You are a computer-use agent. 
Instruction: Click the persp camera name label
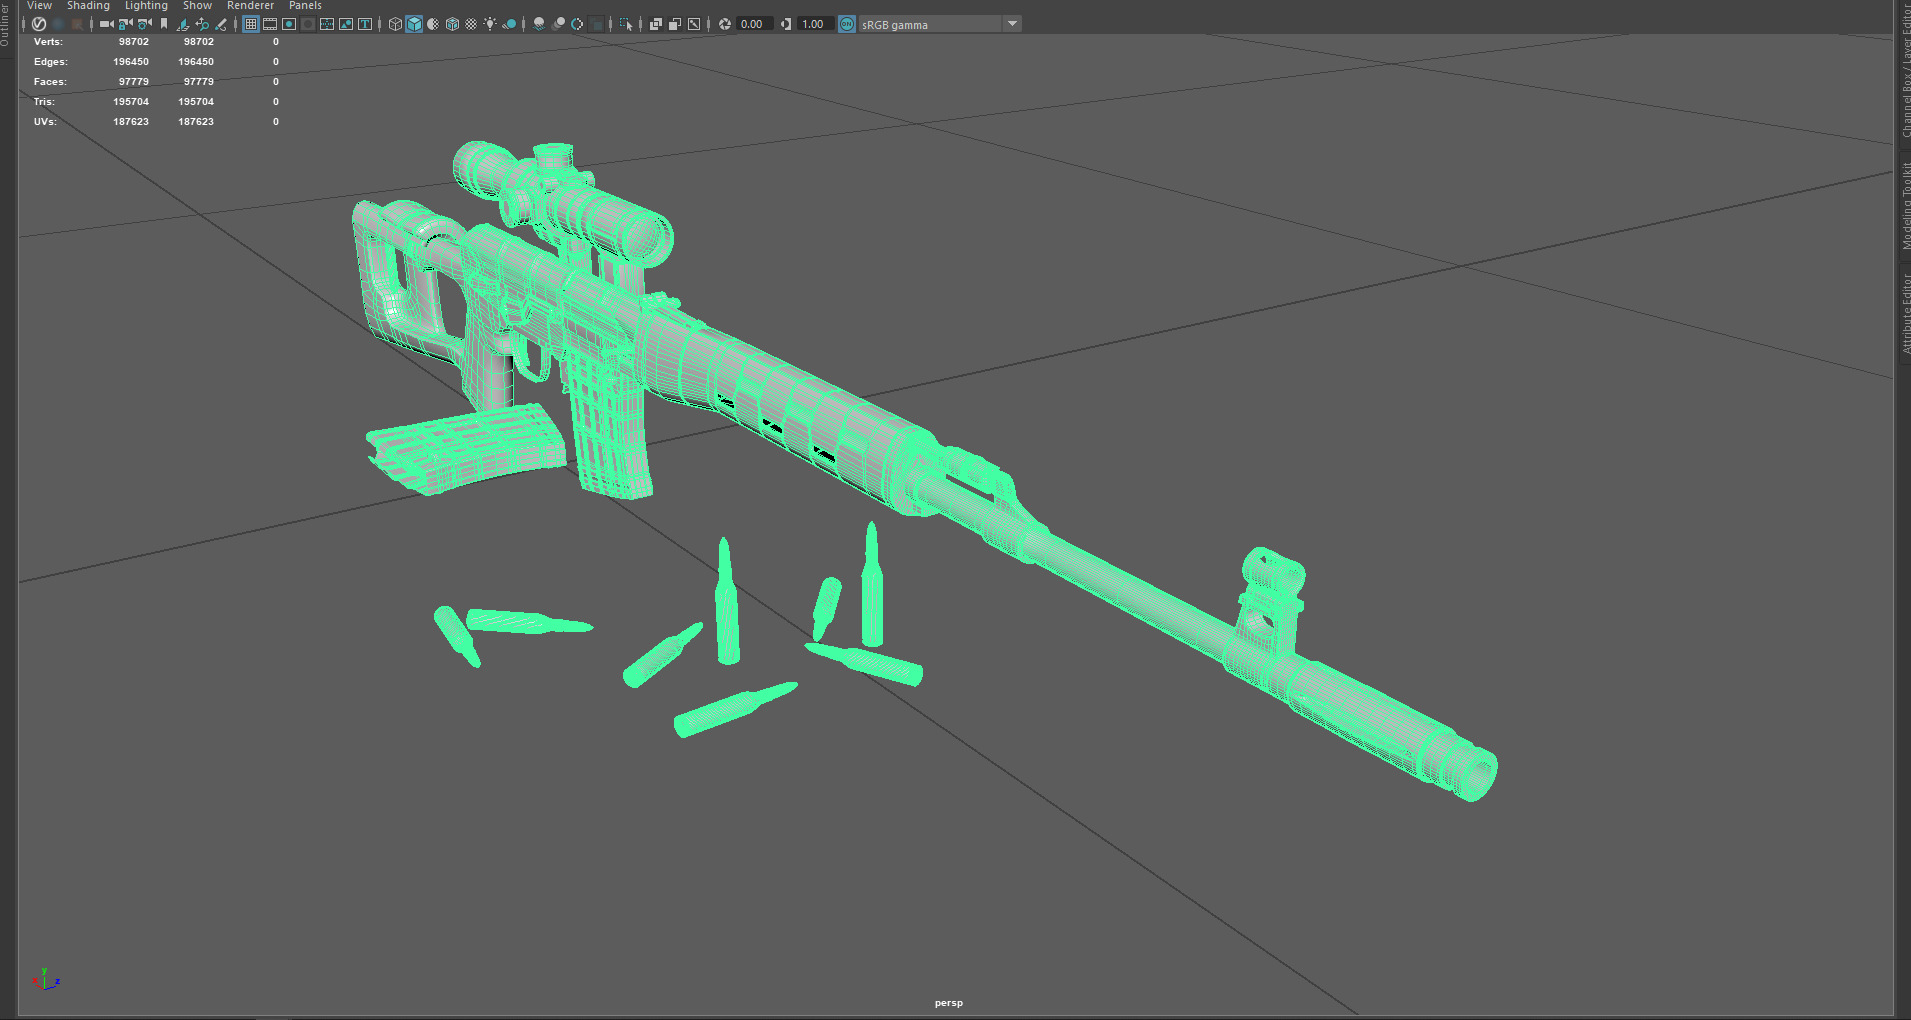(x=948, y=1003)
